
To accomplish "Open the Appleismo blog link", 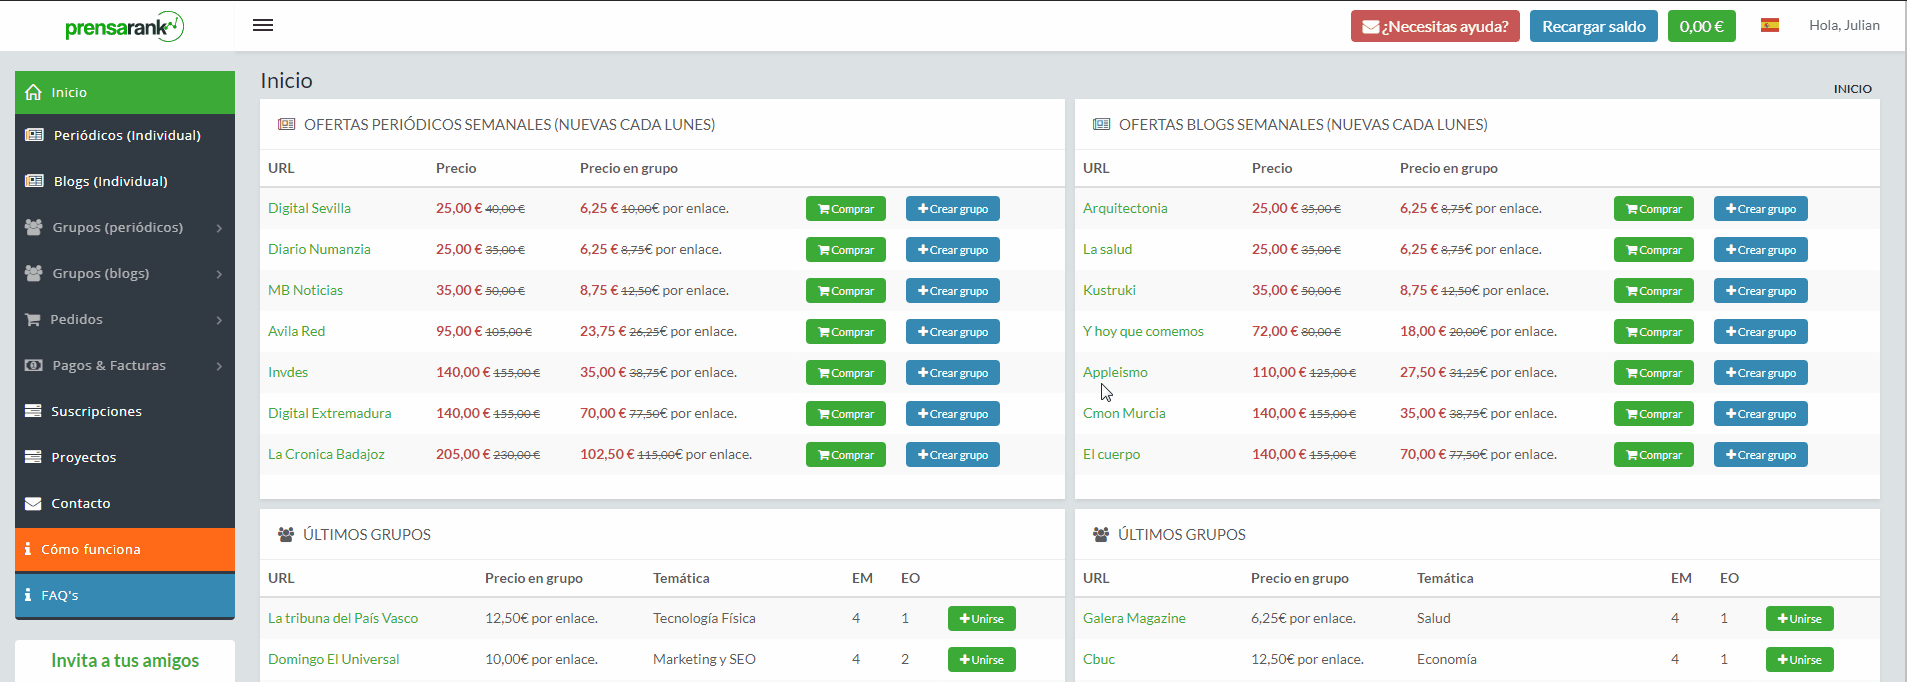I will coord(1115,372).
